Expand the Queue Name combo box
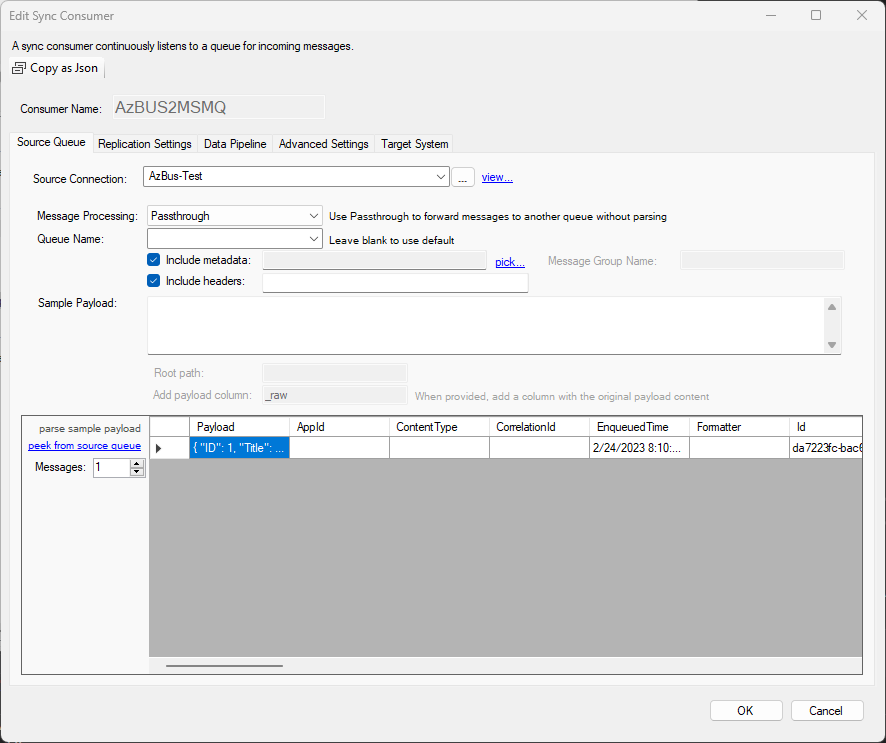886x743 pixels. [x=314, y=239]
